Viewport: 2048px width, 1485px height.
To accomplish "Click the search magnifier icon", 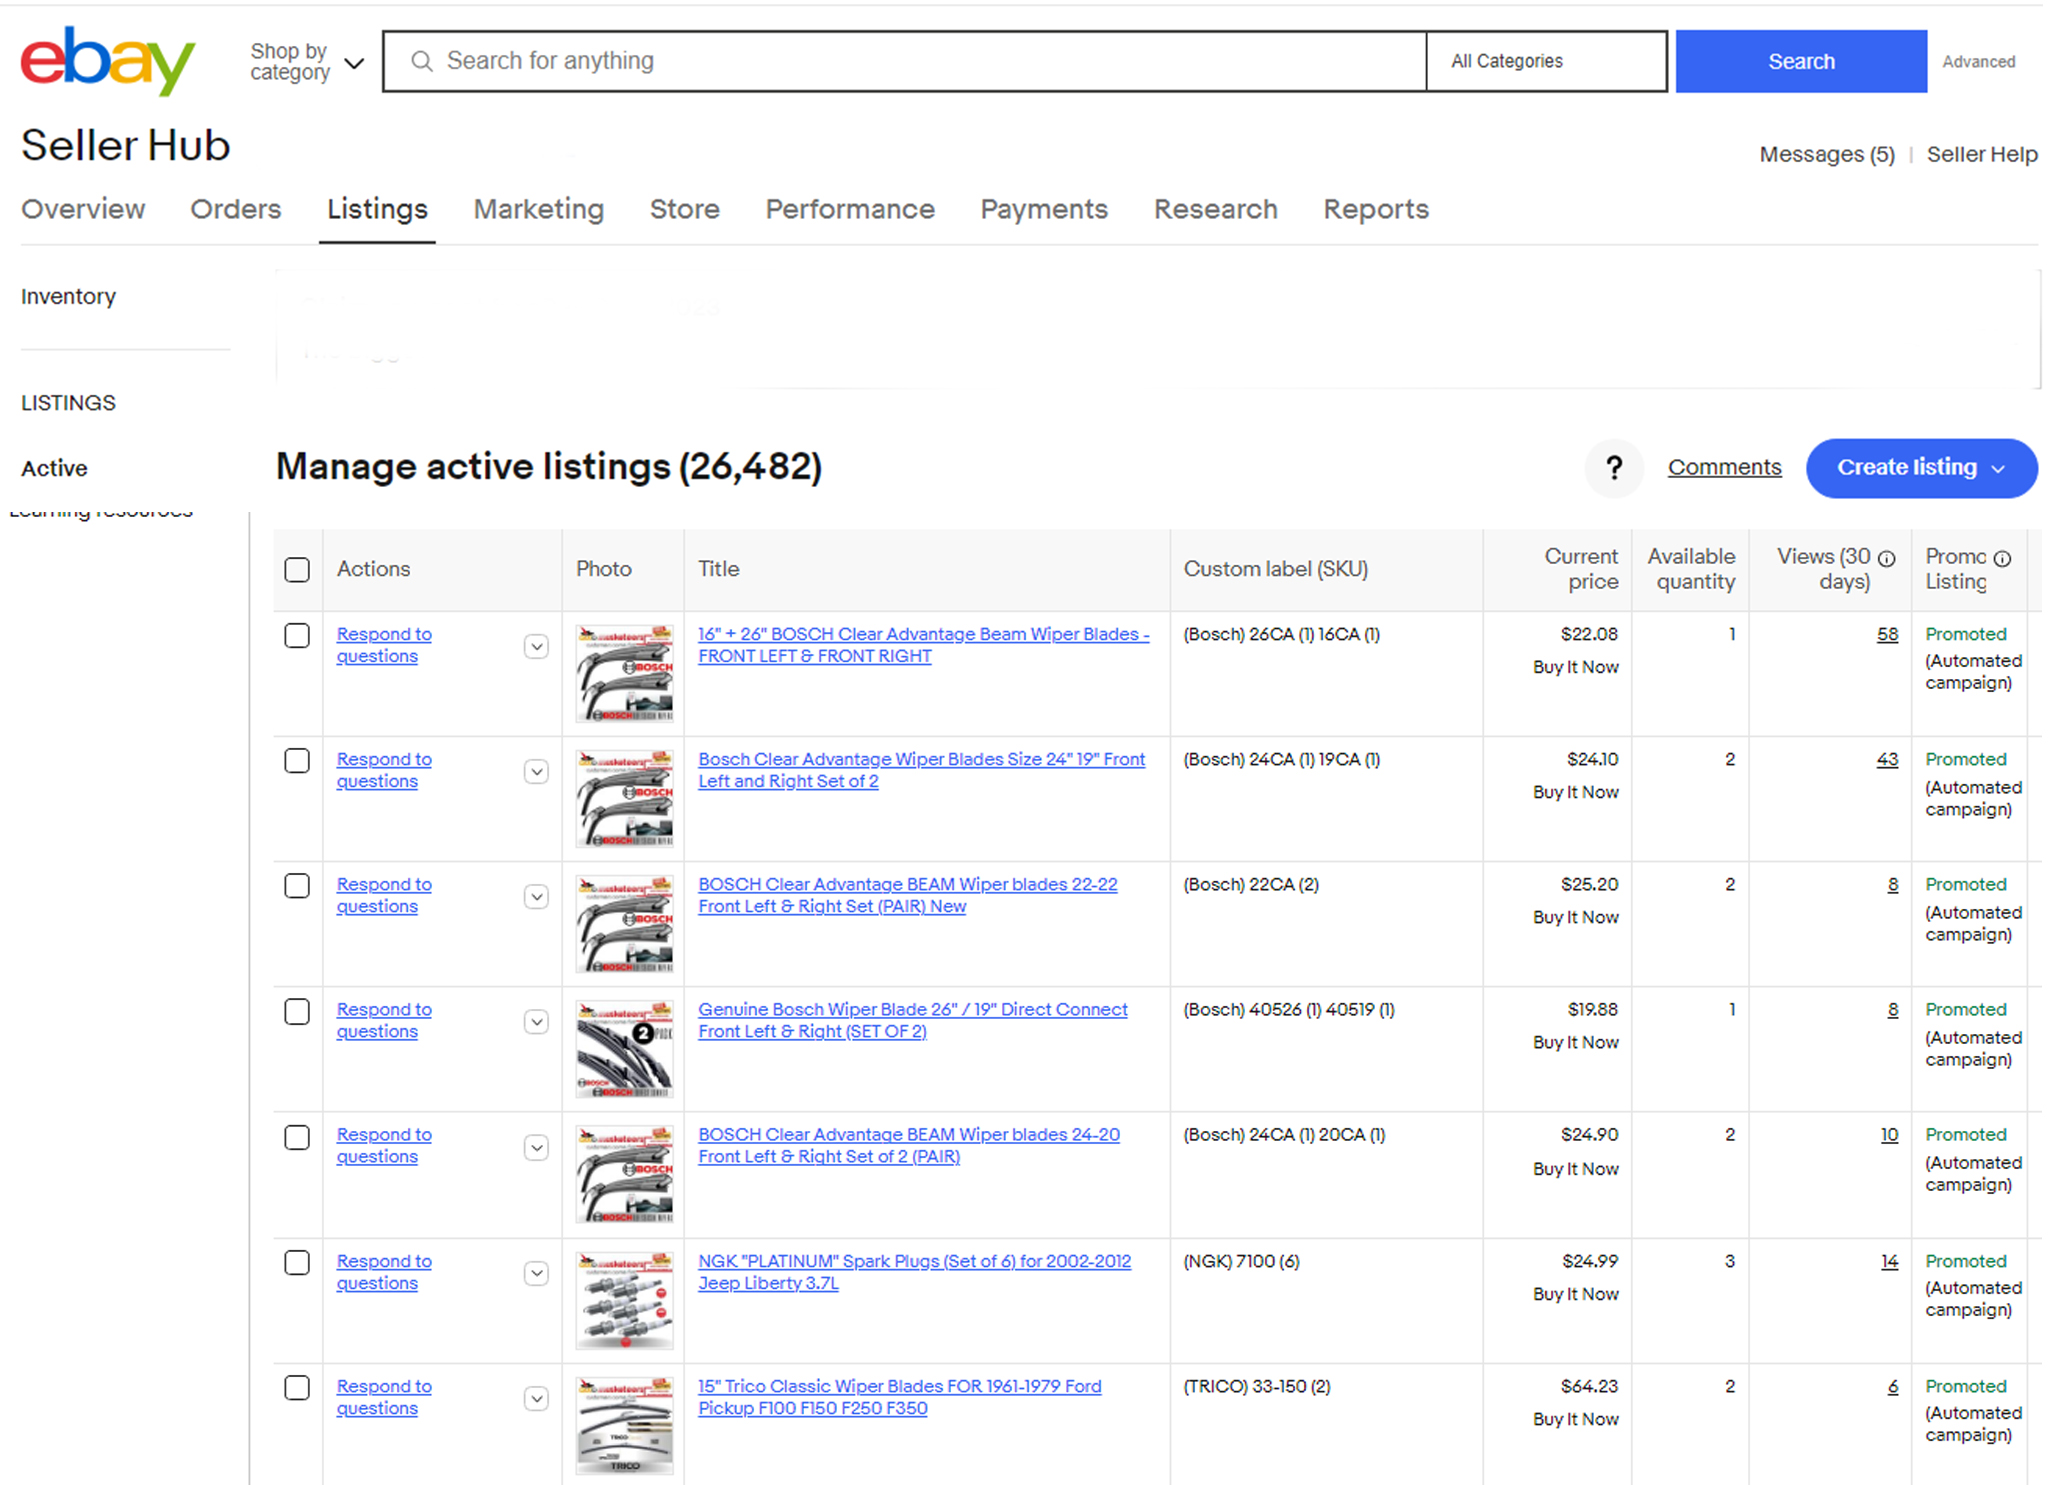I will [x=421, y=61].
